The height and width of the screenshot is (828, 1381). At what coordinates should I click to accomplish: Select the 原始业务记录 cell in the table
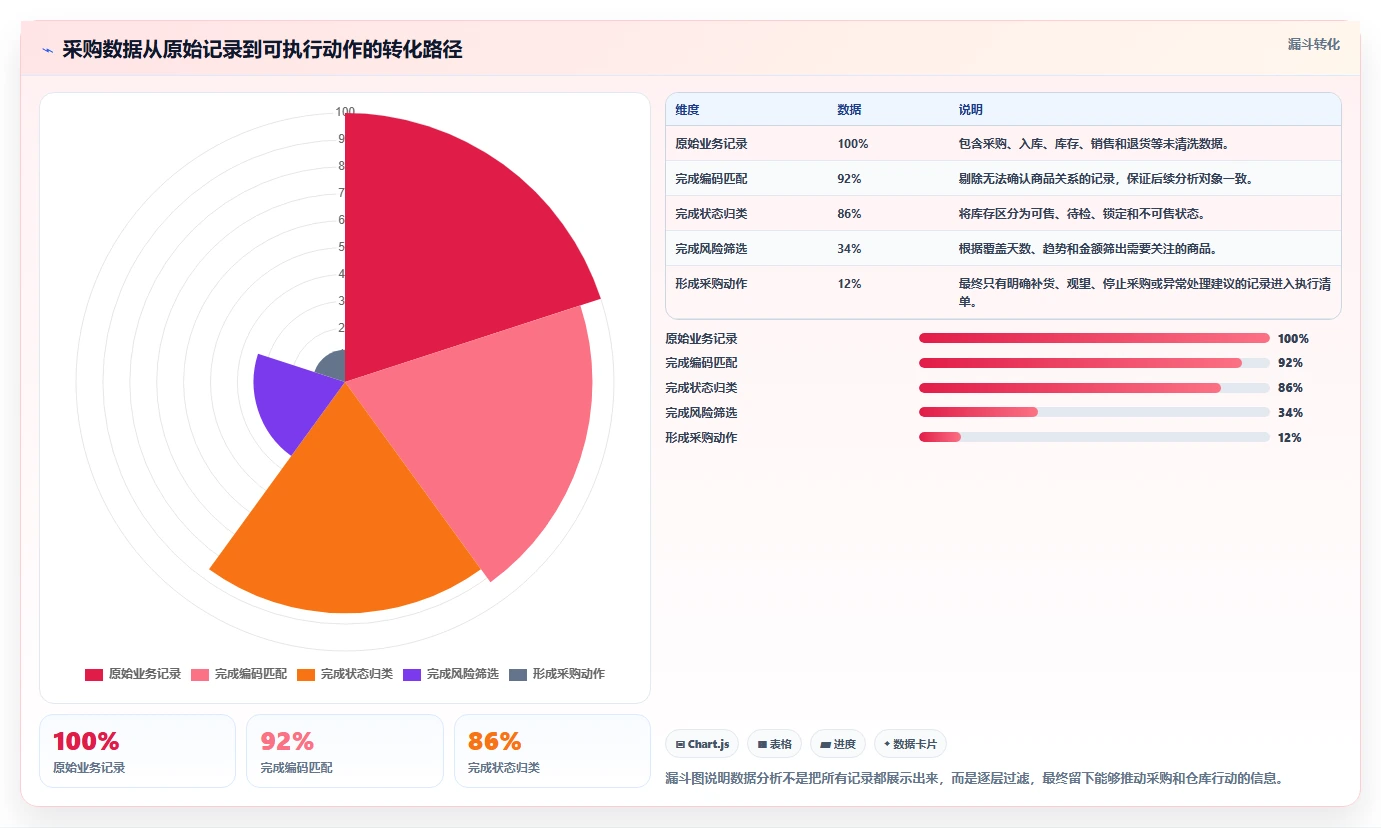(x=711, y=144)
